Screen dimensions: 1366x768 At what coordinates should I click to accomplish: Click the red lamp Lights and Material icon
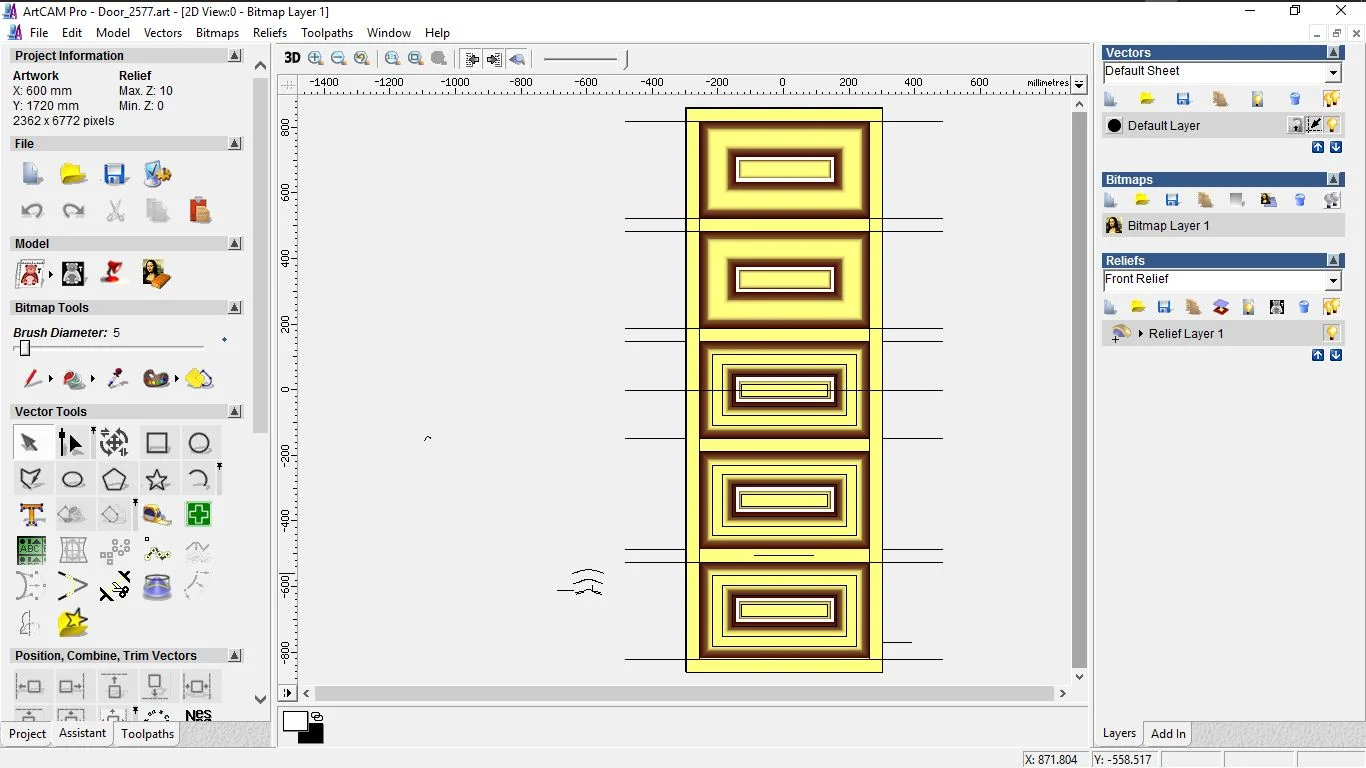[114, 273]
